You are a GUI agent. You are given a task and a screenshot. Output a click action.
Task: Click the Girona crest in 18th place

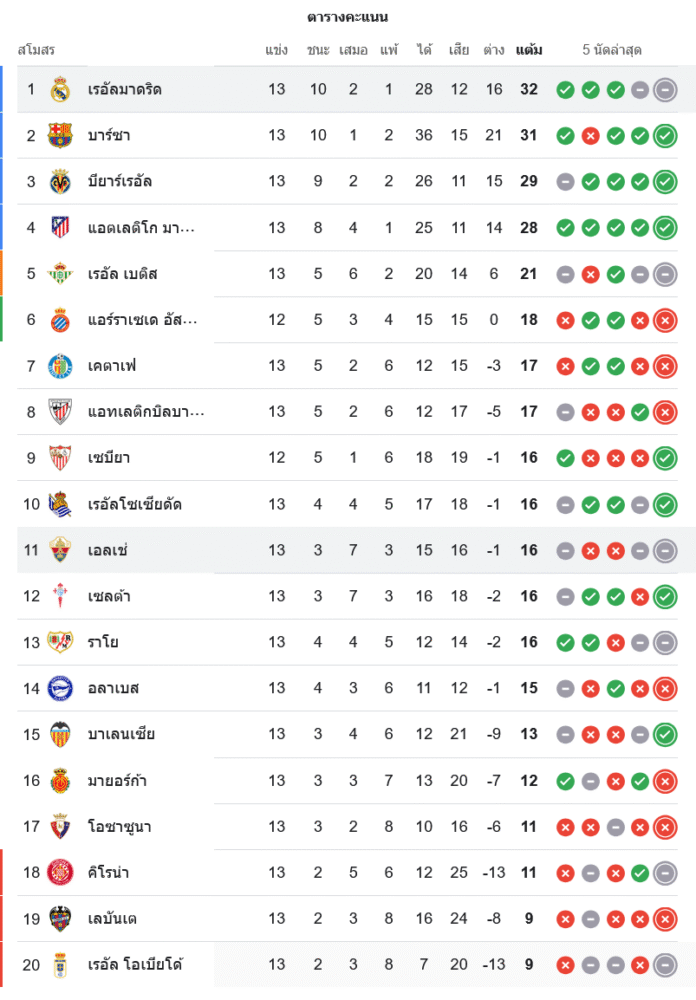point(60,872)
